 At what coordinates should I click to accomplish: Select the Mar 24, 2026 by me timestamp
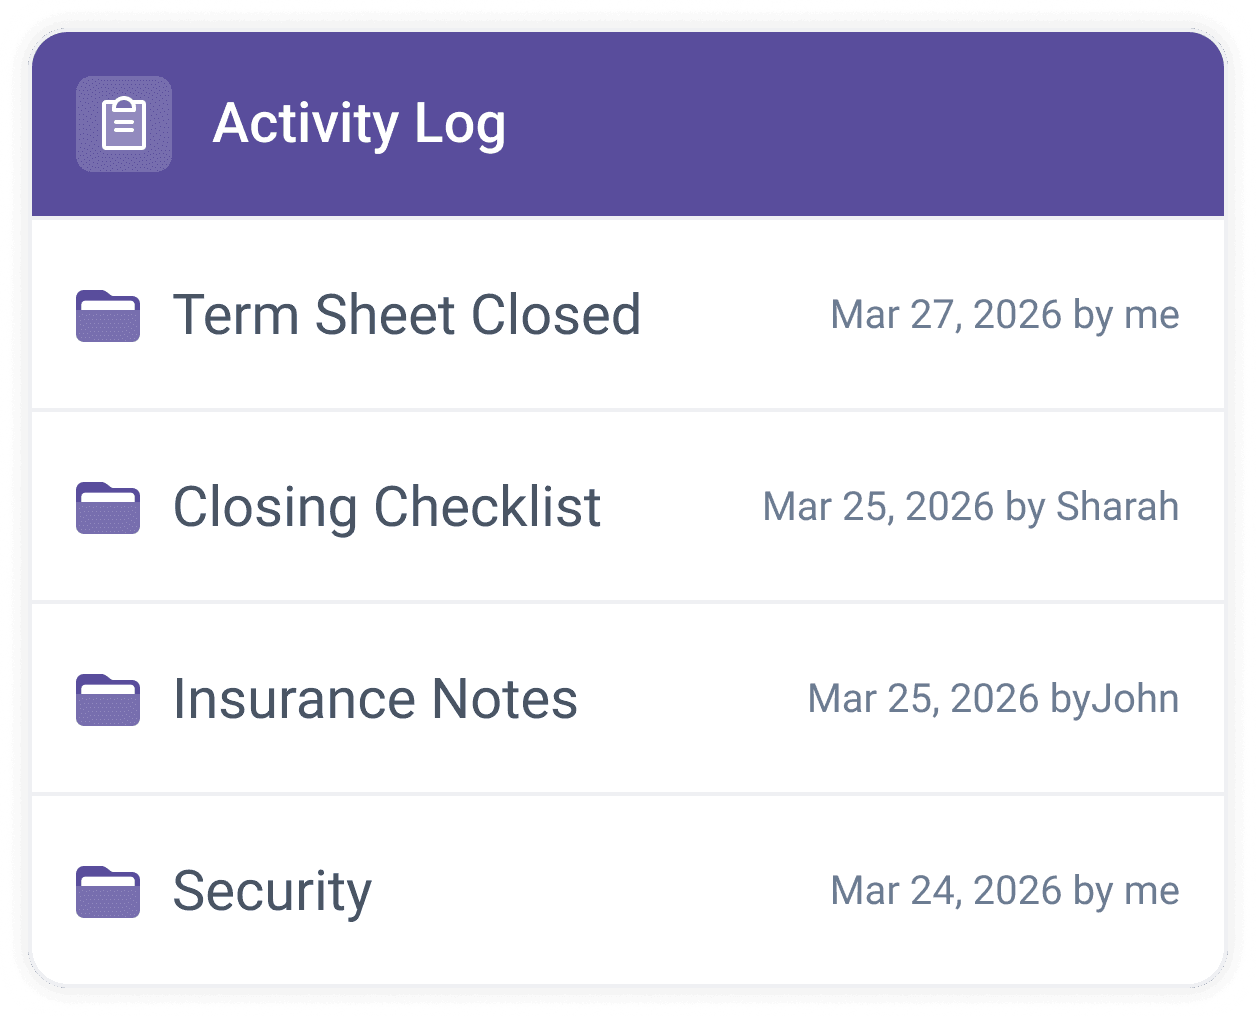(x=1005, y=891)
